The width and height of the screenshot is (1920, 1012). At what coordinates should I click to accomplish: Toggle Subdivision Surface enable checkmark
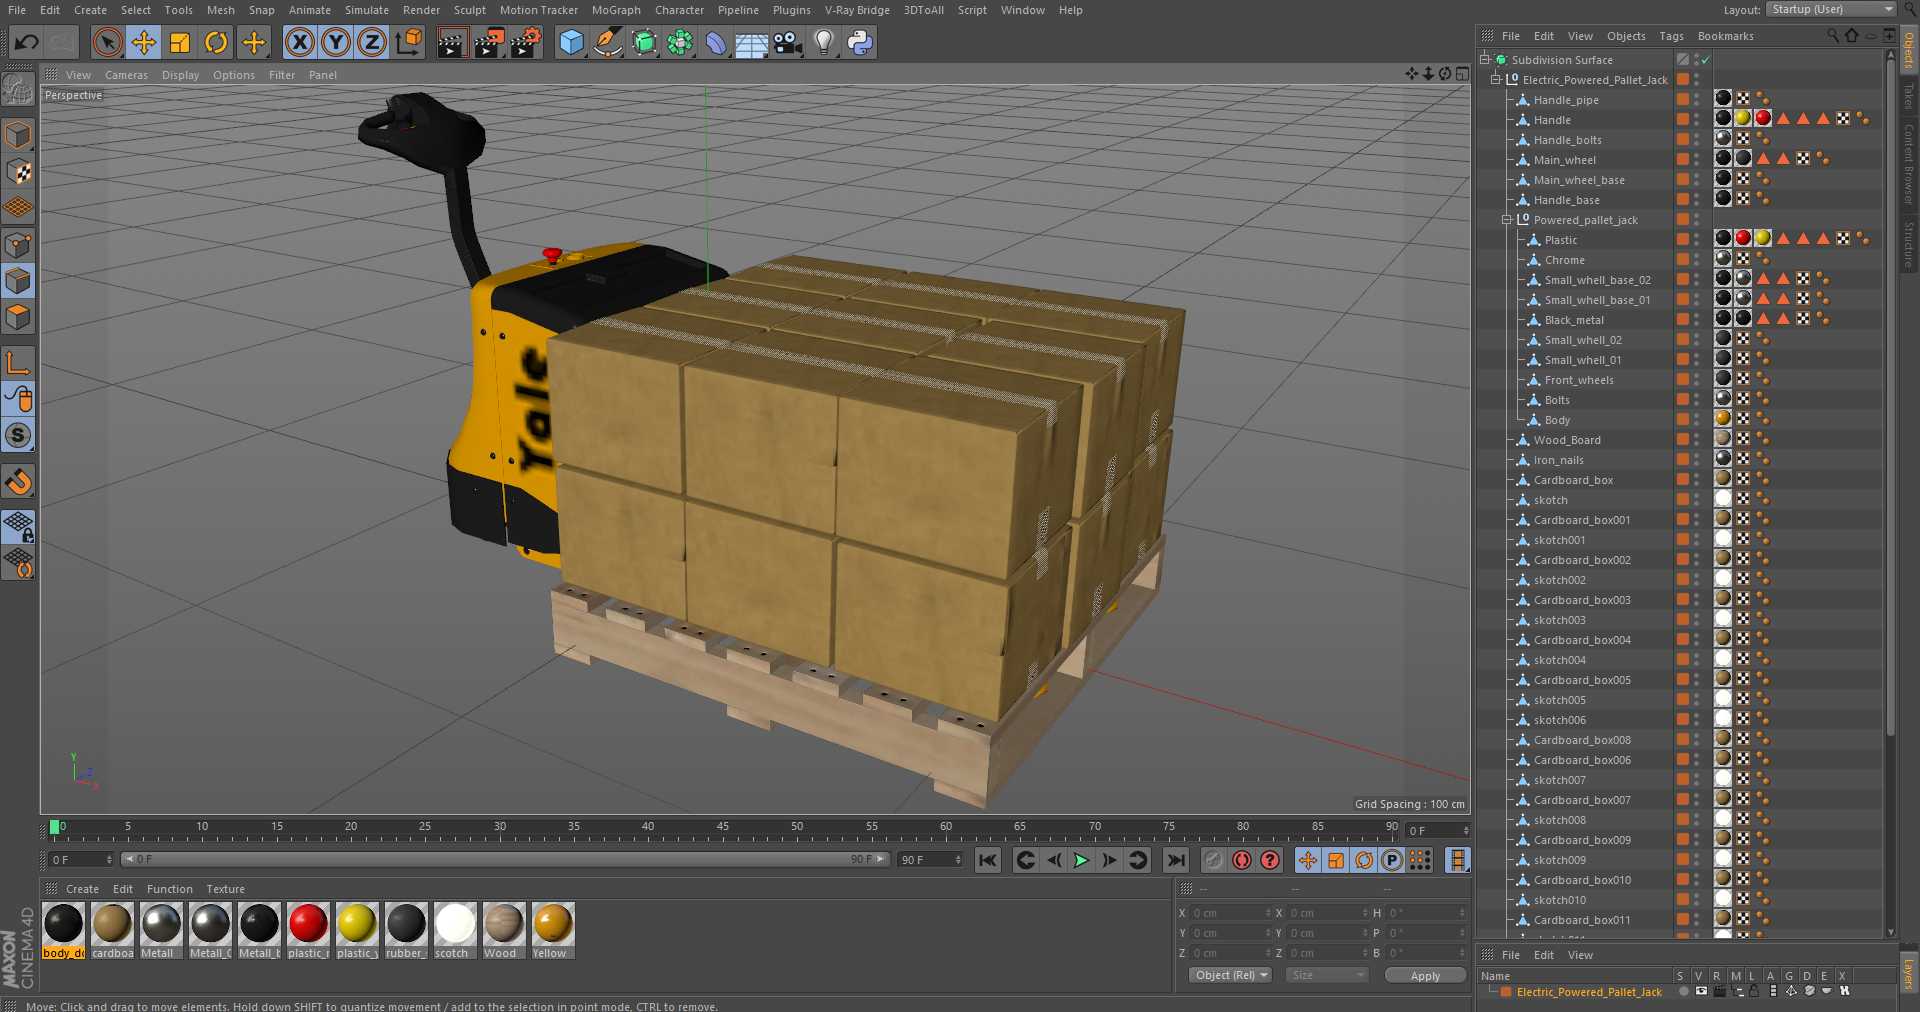tap(1705, 60)
